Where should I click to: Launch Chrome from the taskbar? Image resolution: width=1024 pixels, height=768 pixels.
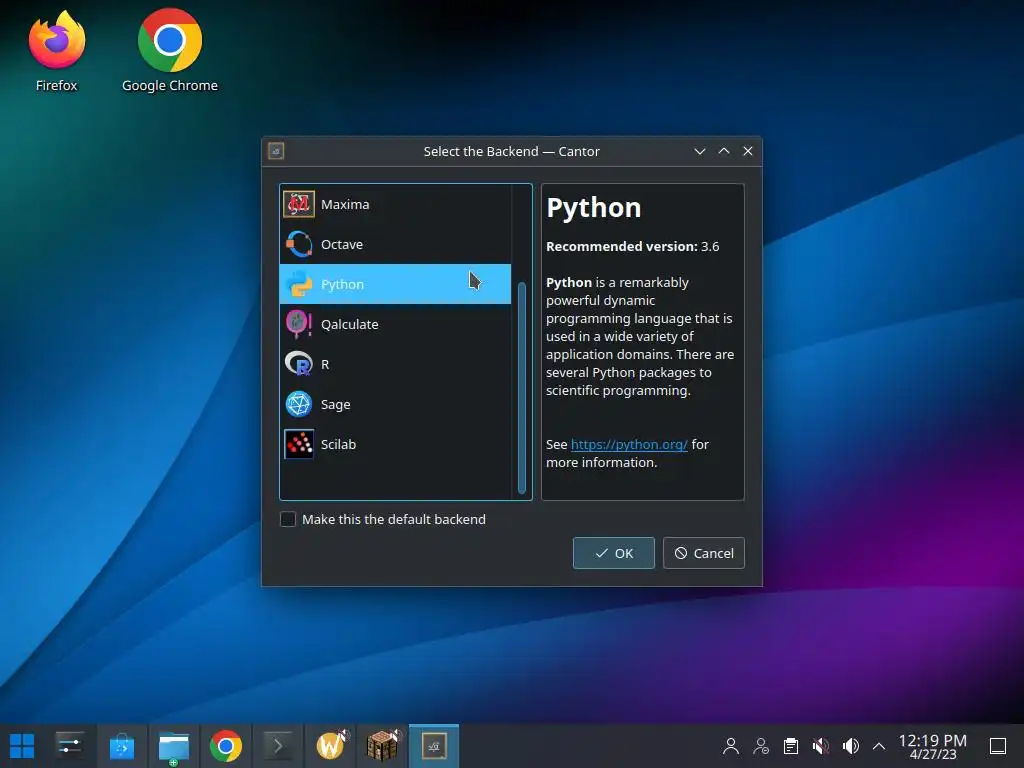coord(225,746)
